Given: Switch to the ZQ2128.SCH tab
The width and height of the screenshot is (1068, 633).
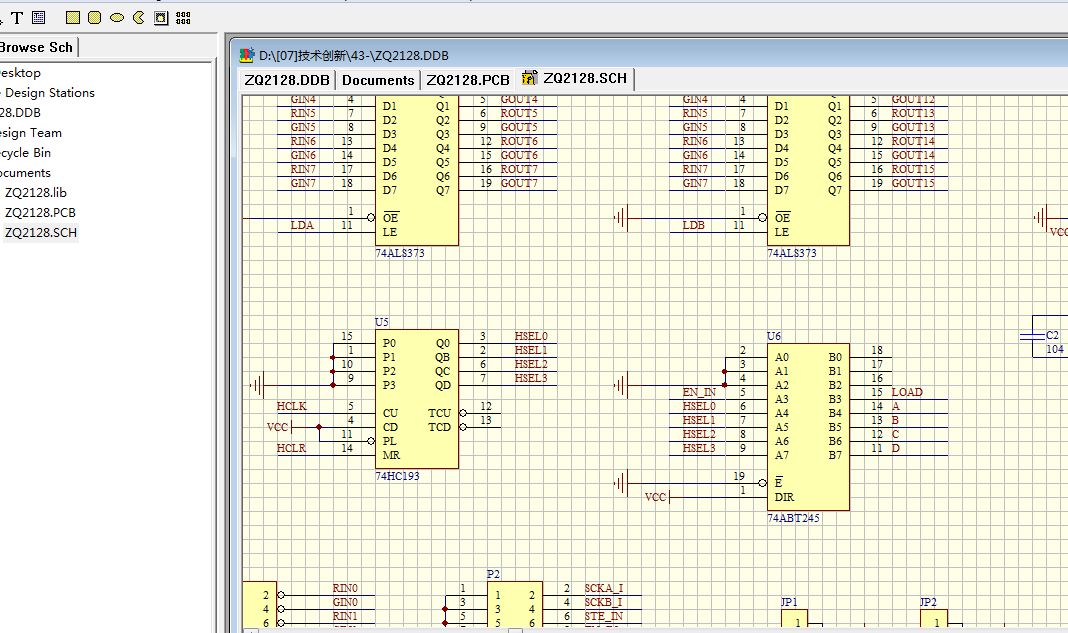Looking at the screenshot, I should click(576, 78).
